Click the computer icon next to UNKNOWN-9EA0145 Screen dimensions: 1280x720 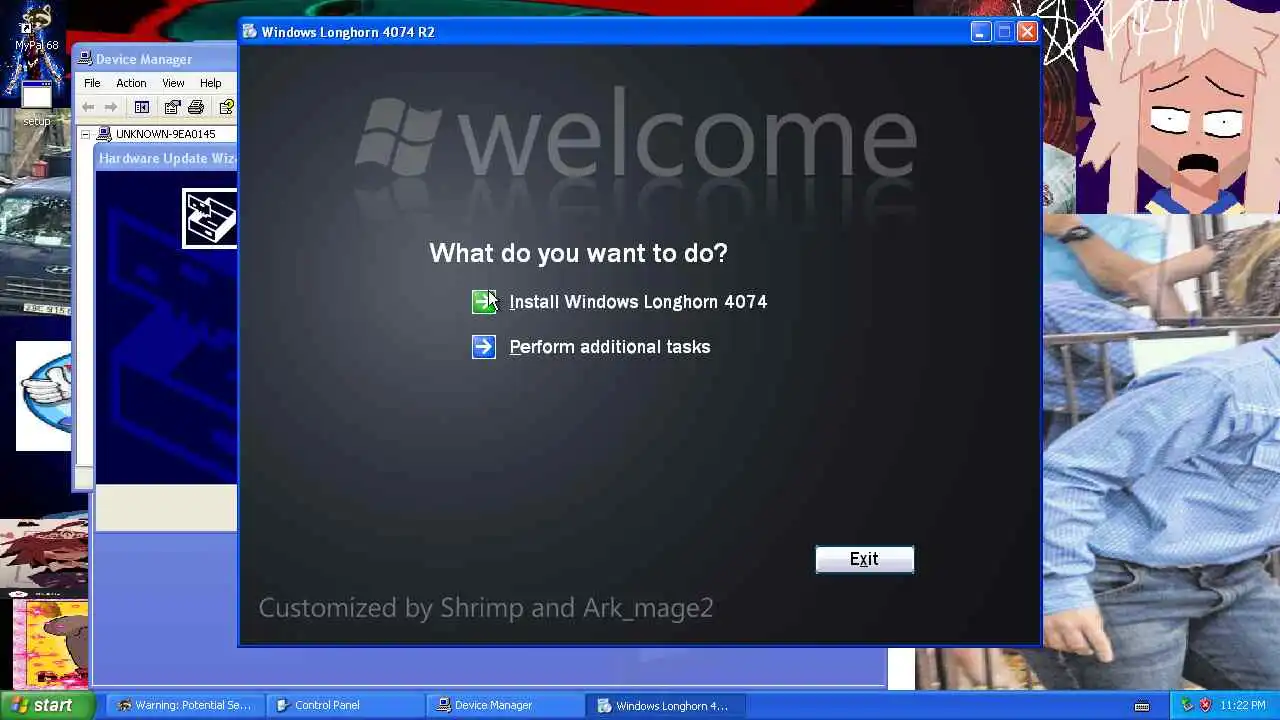[104, 134]
